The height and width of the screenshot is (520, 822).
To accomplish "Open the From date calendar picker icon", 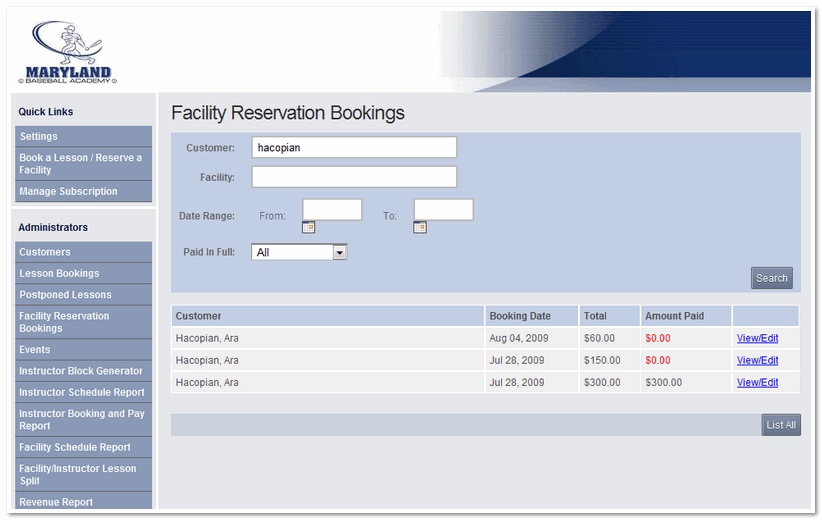I will coord(308,227).
